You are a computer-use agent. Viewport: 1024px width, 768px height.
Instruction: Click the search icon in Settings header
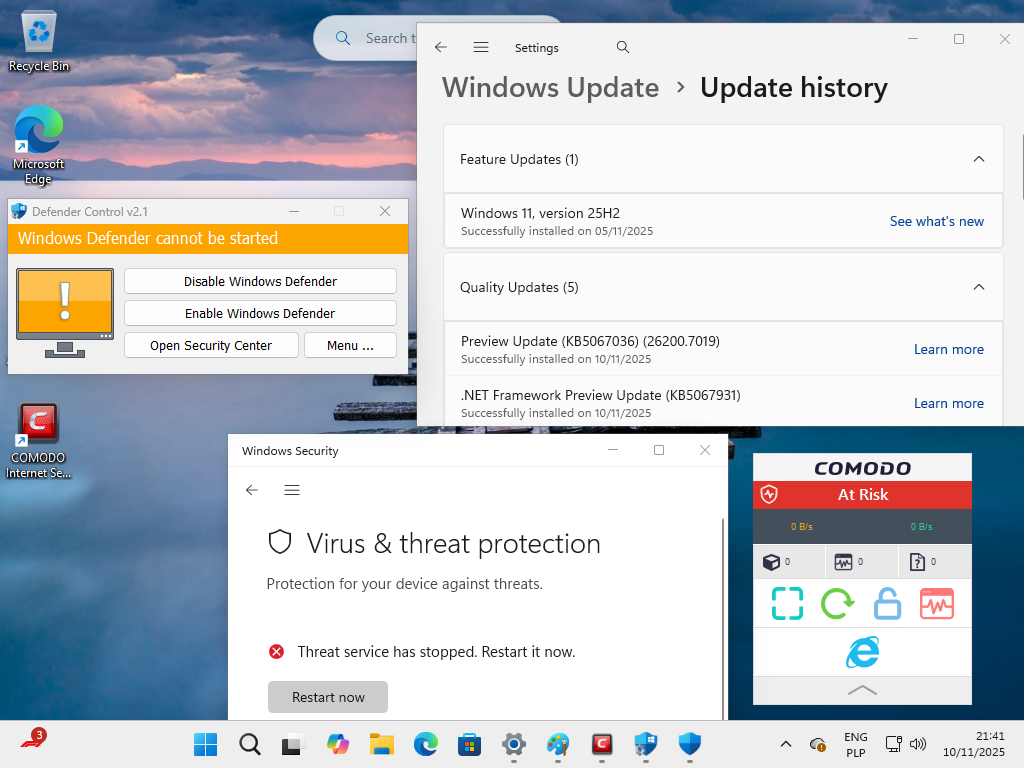pyautogui.click(x=623, y=47)
